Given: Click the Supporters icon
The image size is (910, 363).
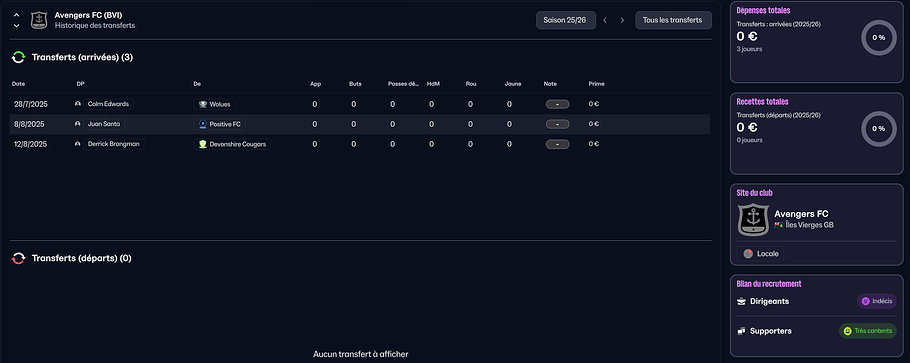Looking at the screenshot, I should pos(741,331).
